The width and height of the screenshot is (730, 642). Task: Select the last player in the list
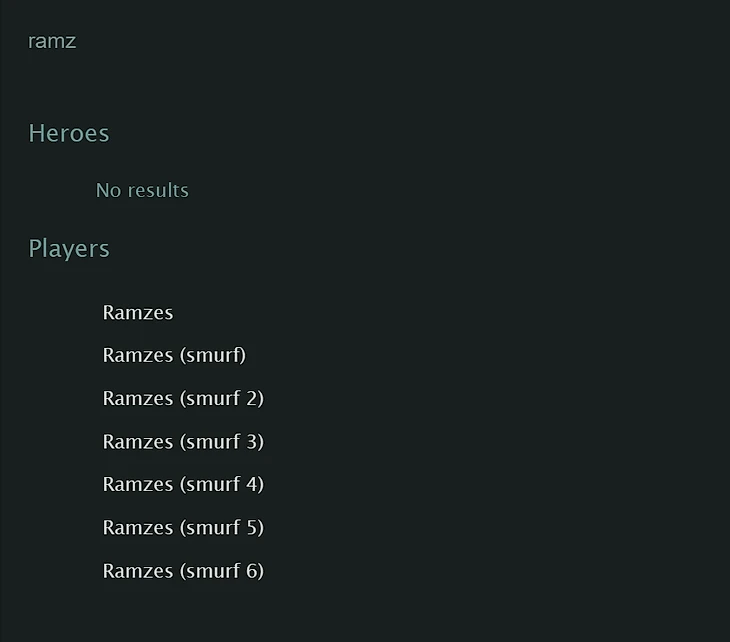183,571
